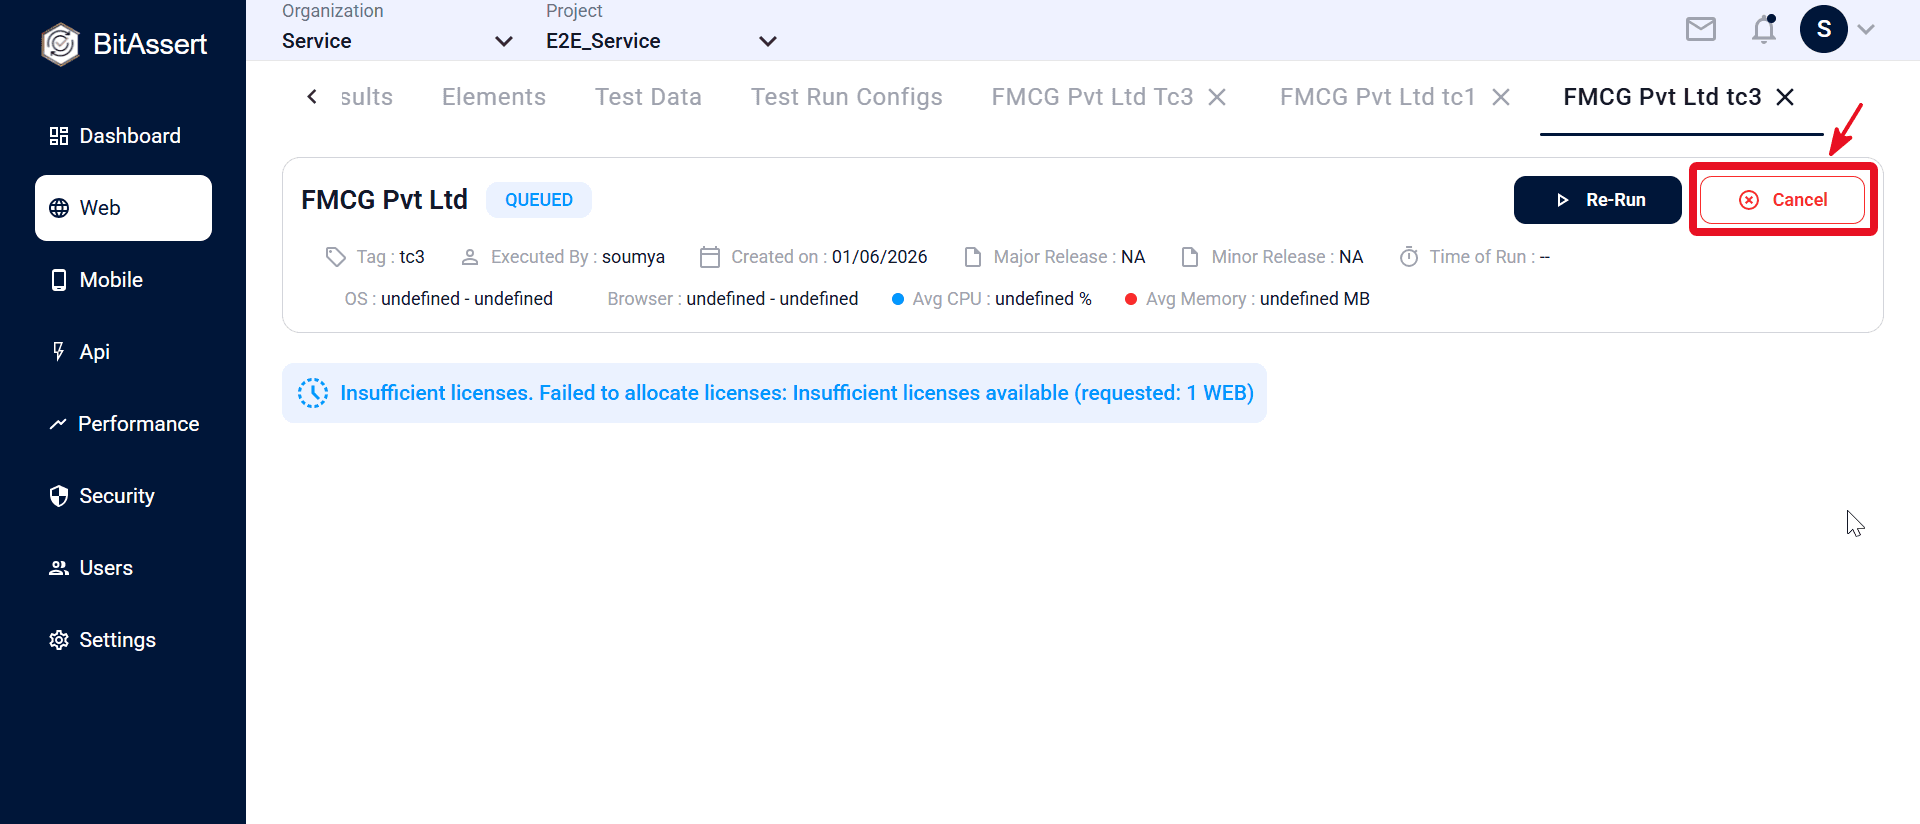This screenshot has width=1920, height=824.
Task: Click the 'soumya' executed-by value
Action: tap(633, 257)
